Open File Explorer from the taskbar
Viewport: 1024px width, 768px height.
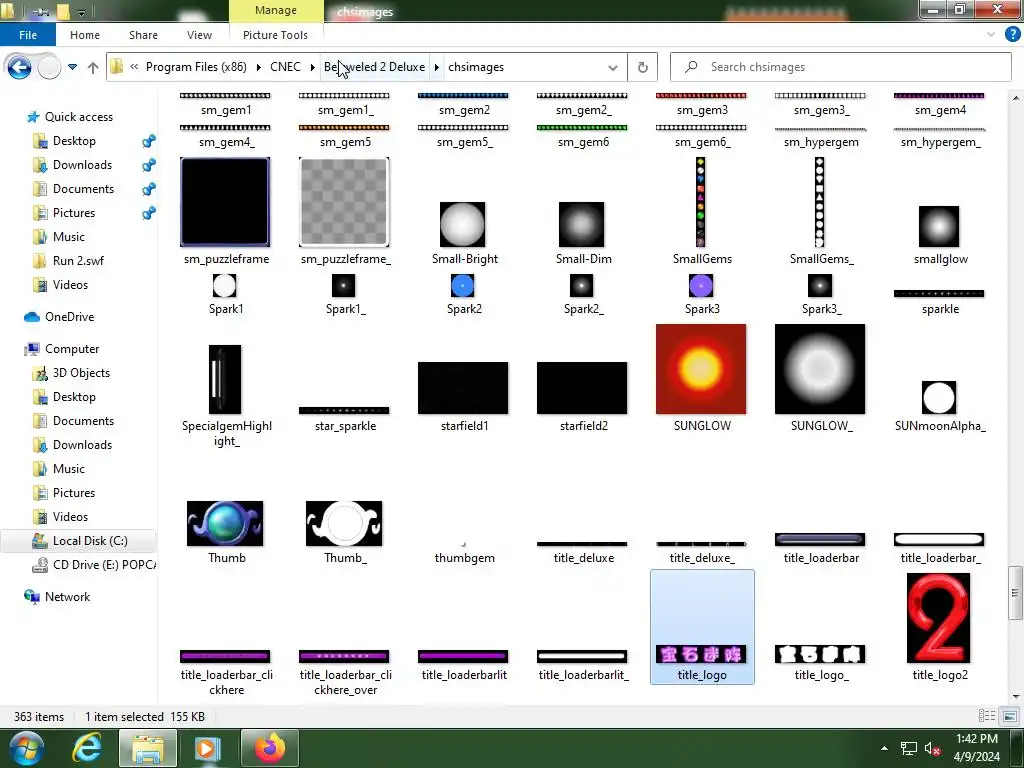coord(148,748)
